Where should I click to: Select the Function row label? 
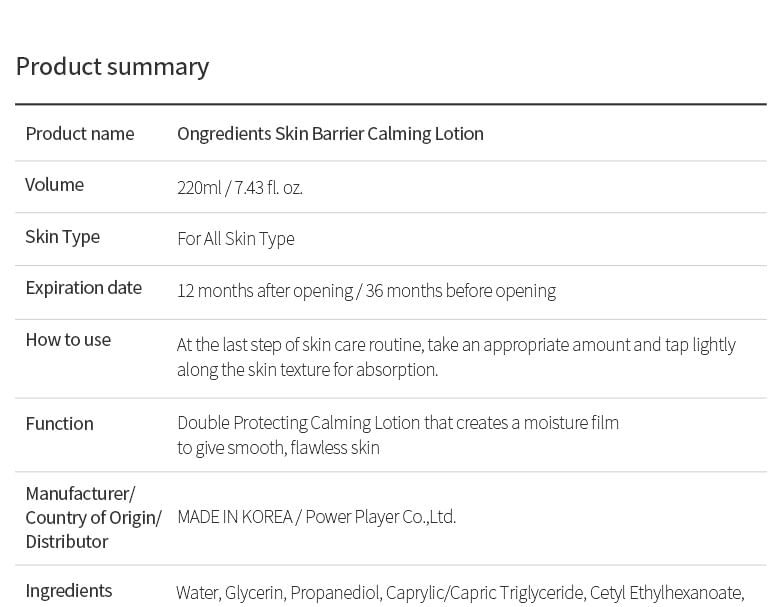point(59,424)
